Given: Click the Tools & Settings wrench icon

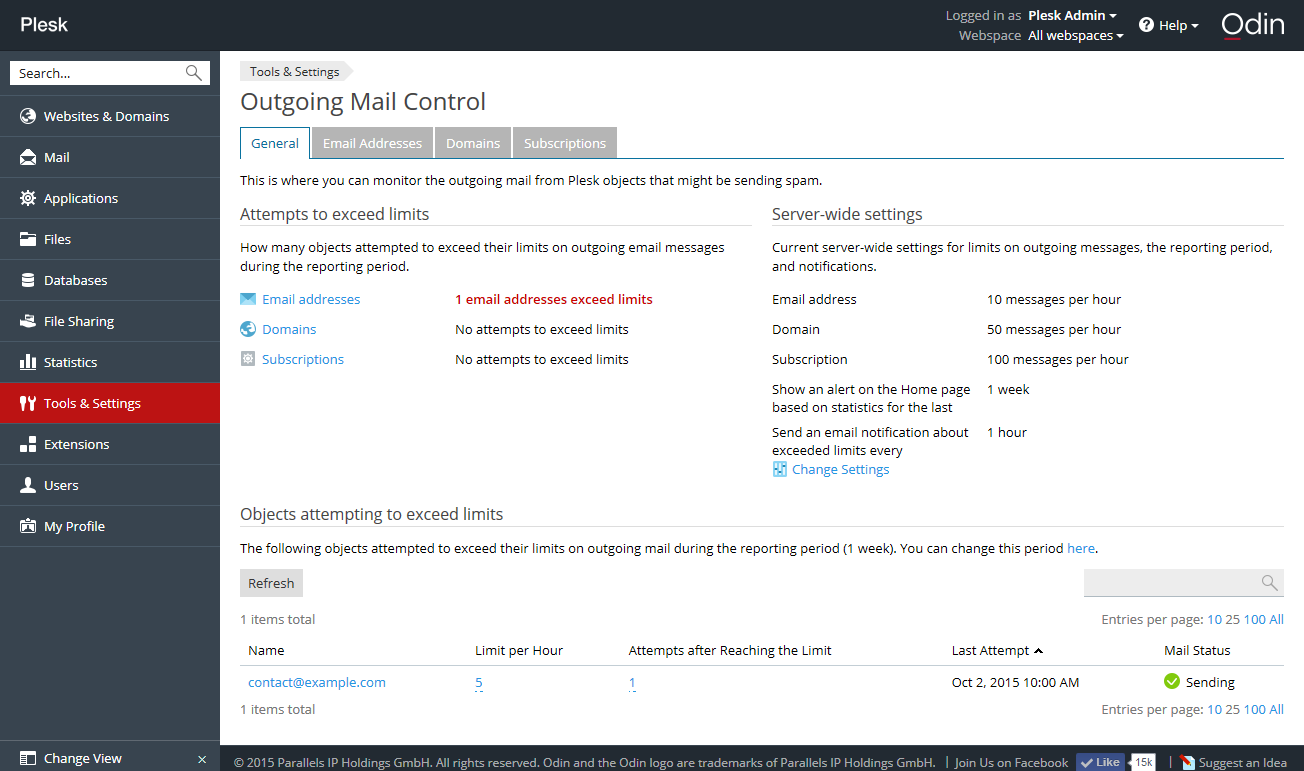Looking at the screenshot, I should (x=28, y=403).
